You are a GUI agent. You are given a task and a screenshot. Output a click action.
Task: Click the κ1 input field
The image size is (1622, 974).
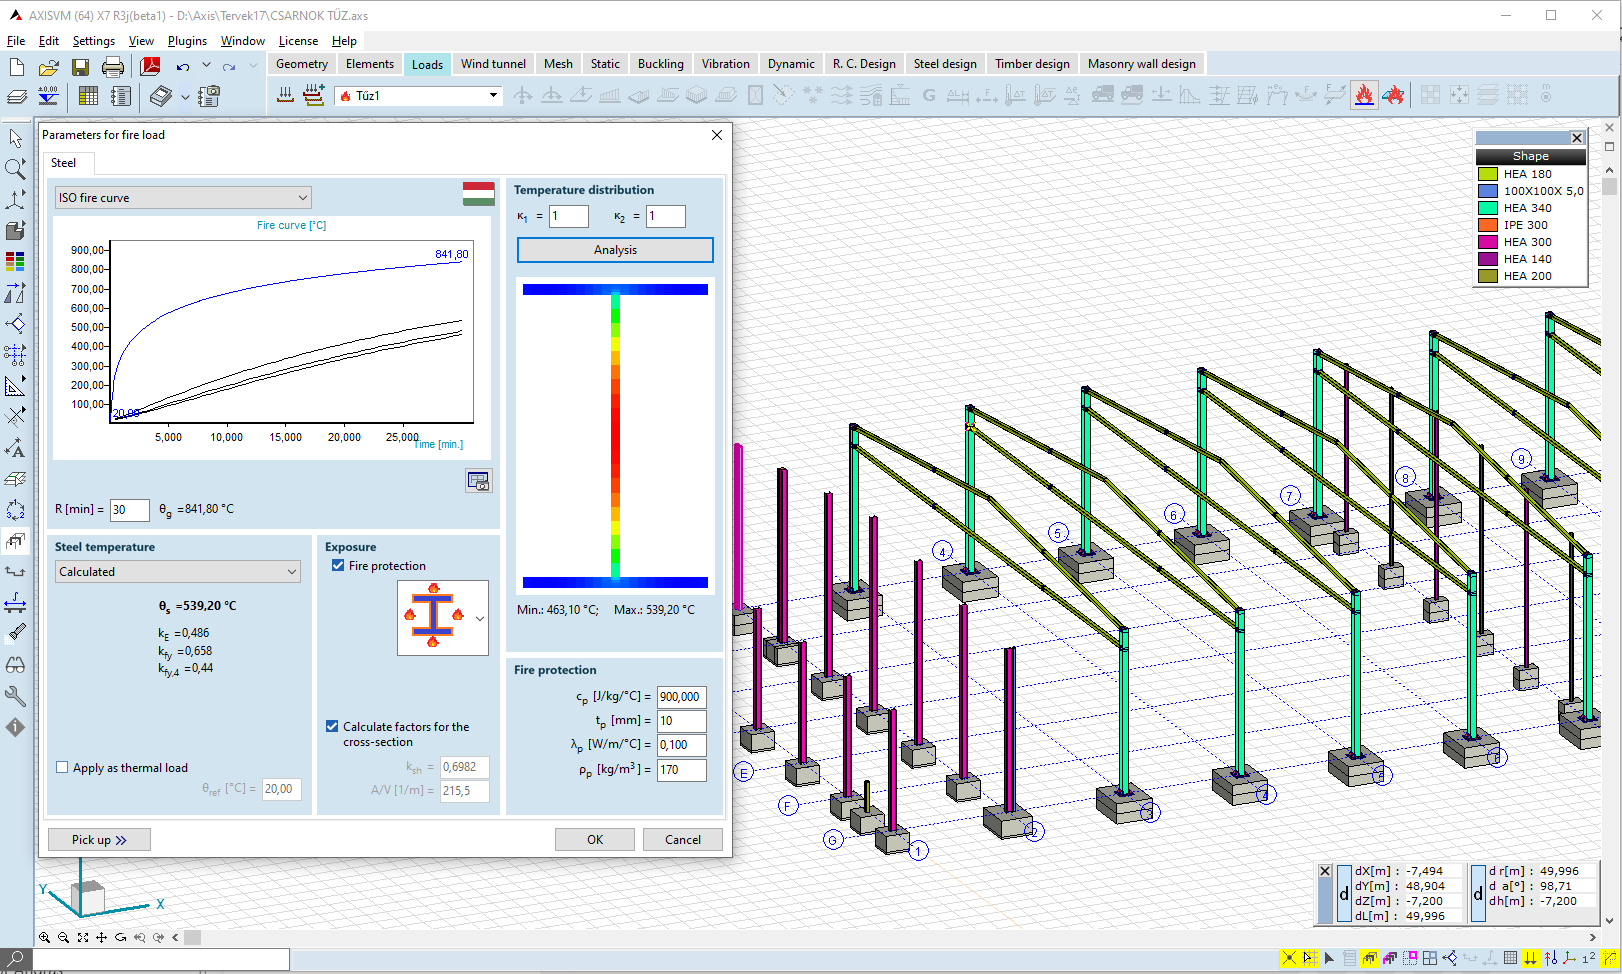coord(569,216)
